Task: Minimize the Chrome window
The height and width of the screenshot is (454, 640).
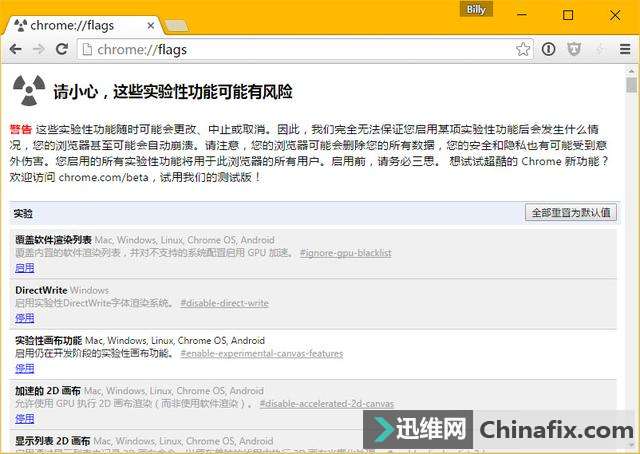Action: click(521, 15)
